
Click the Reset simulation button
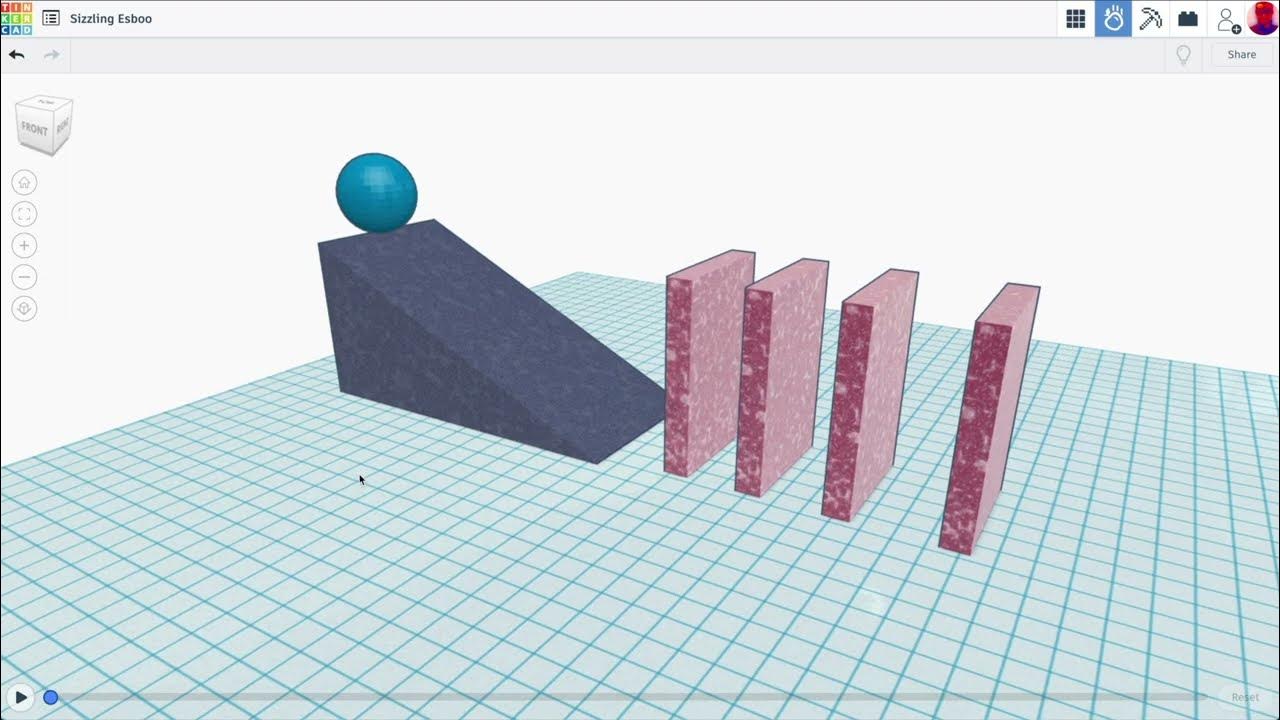coord(1245,697)
